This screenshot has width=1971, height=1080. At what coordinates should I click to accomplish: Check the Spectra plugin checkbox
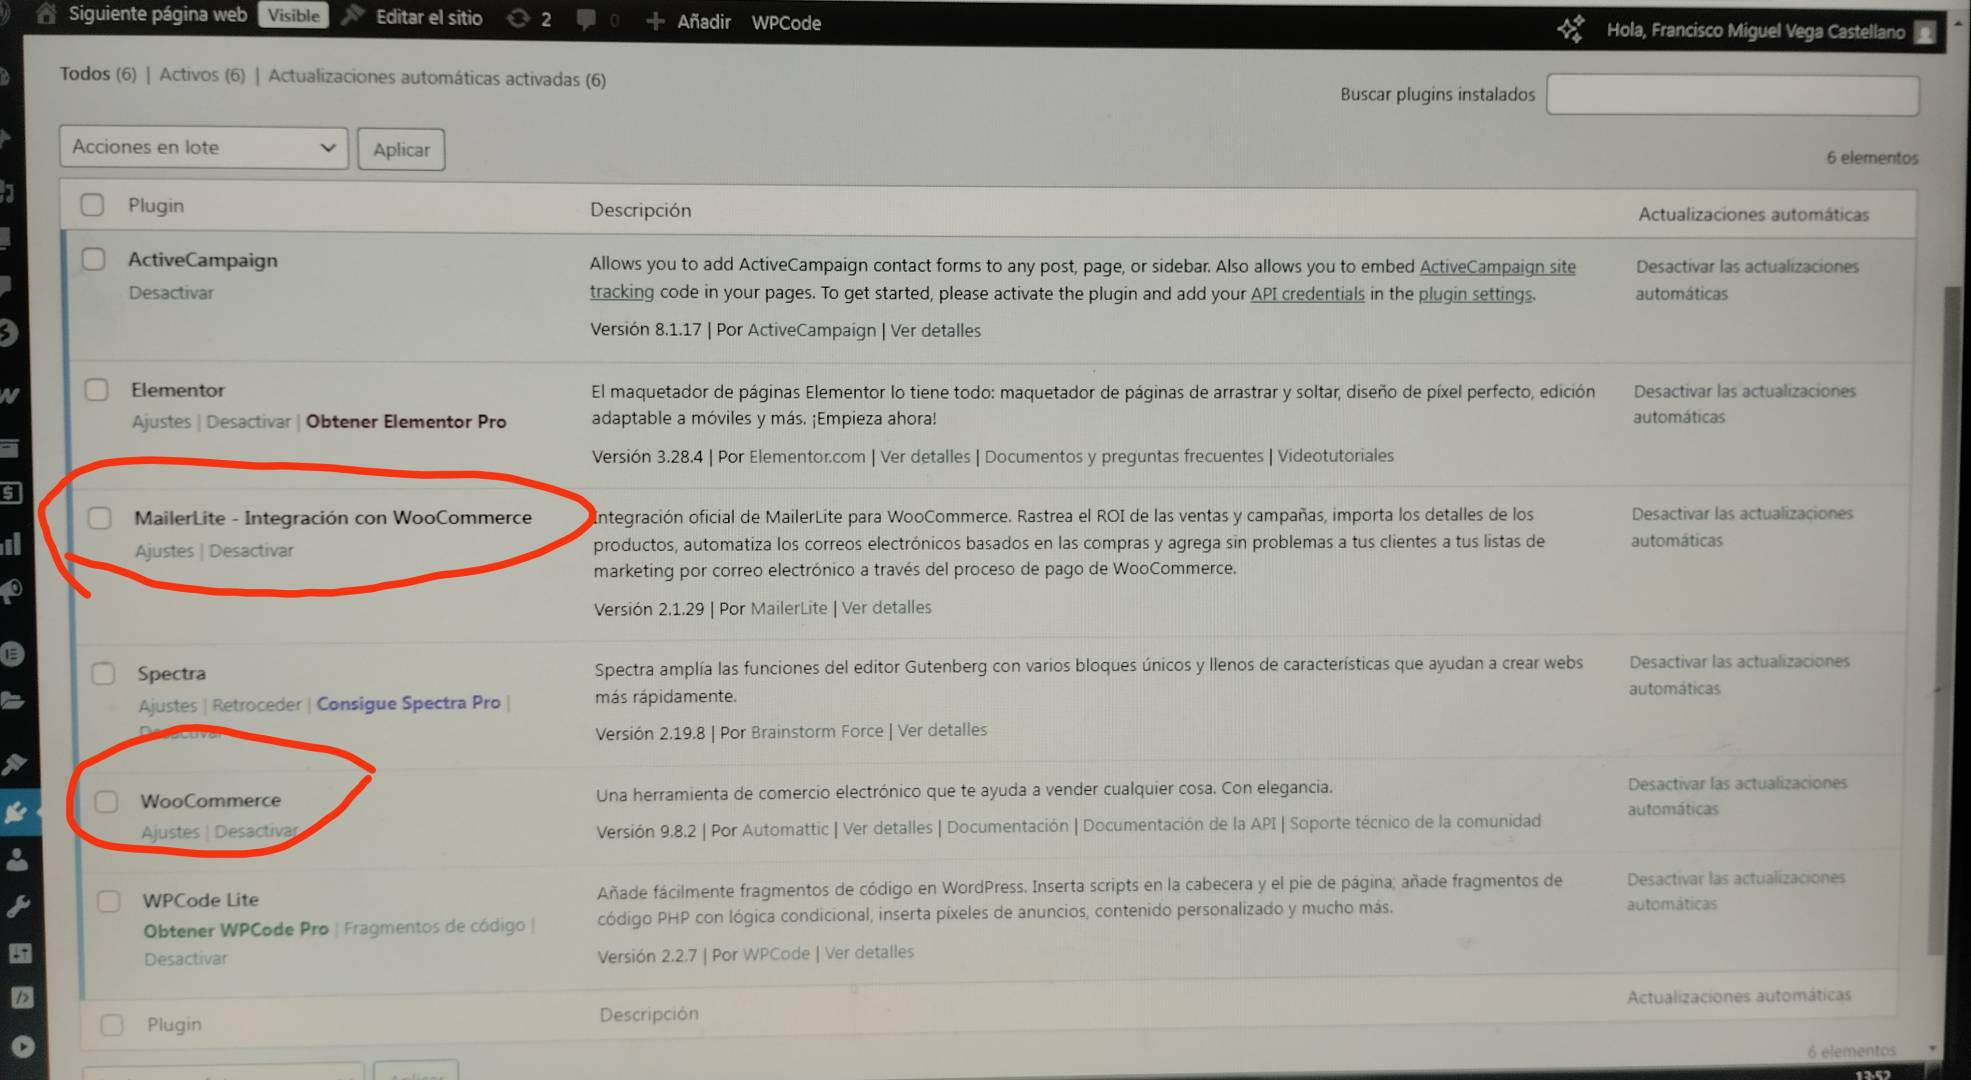[x=103, y=673]
